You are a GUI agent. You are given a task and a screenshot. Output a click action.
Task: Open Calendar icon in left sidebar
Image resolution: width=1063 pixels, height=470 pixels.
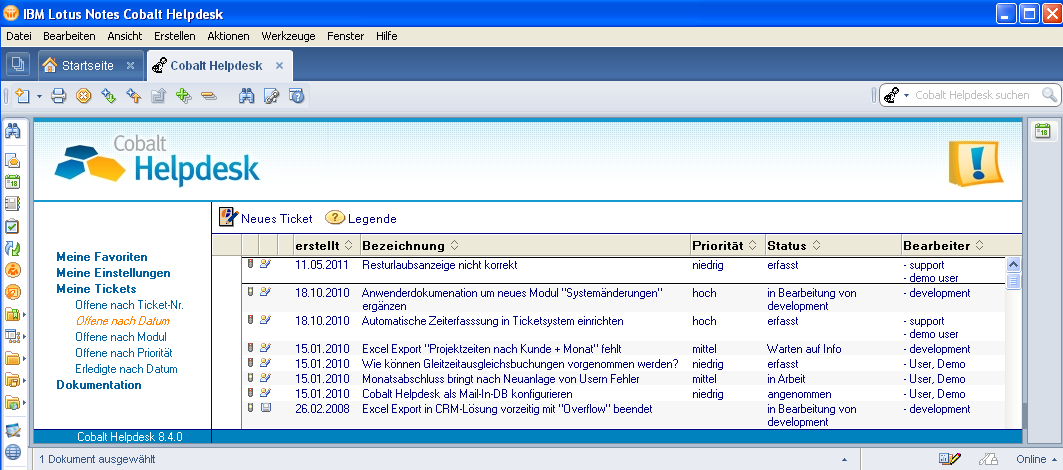[13, 182]
